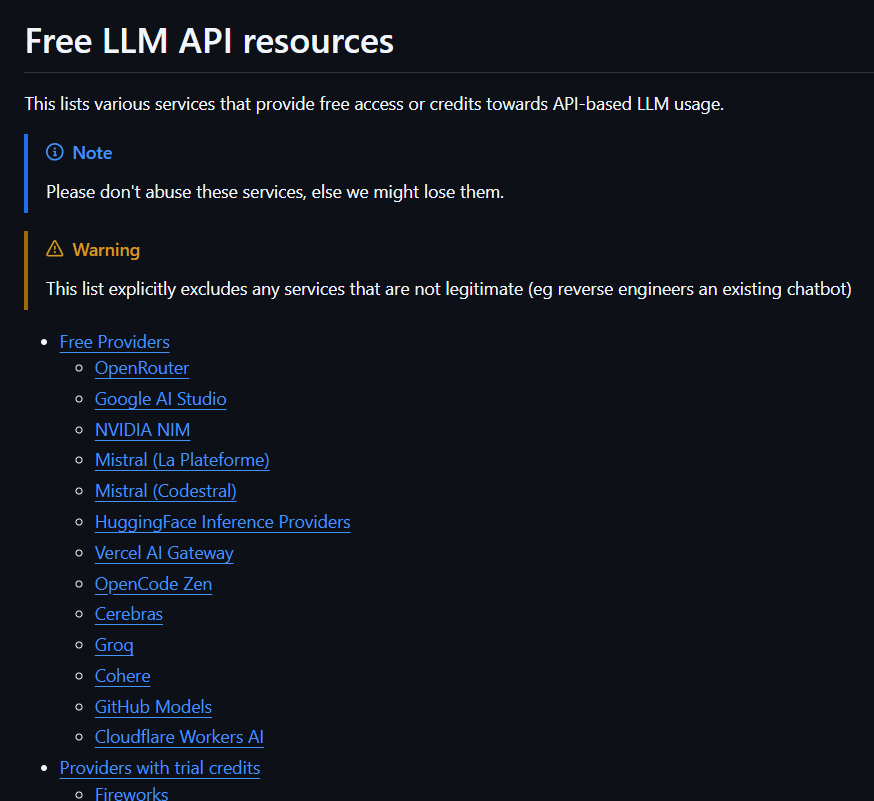Select Mistral (Codestral) link
The image size is (874, 801).
[x=166, y=491]
